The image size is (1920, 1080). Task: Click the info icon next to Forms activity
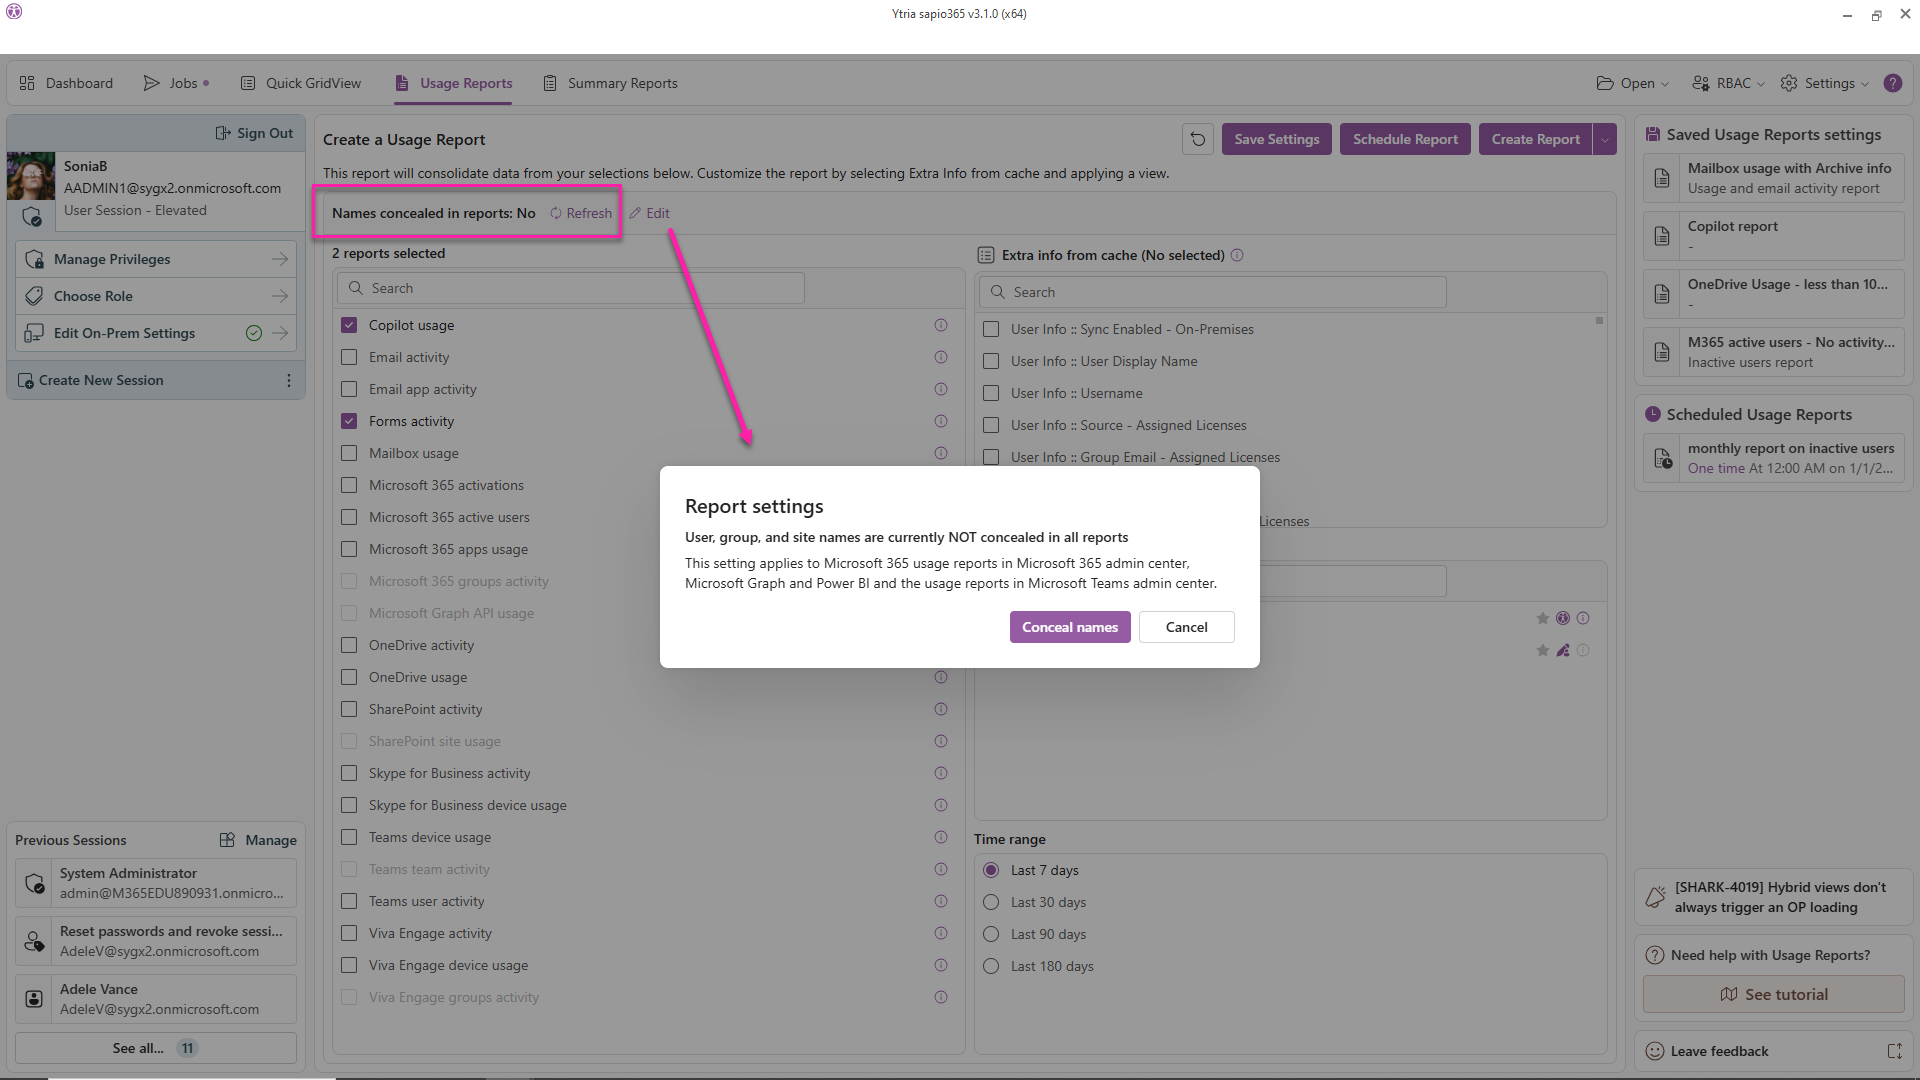[941, 421]
